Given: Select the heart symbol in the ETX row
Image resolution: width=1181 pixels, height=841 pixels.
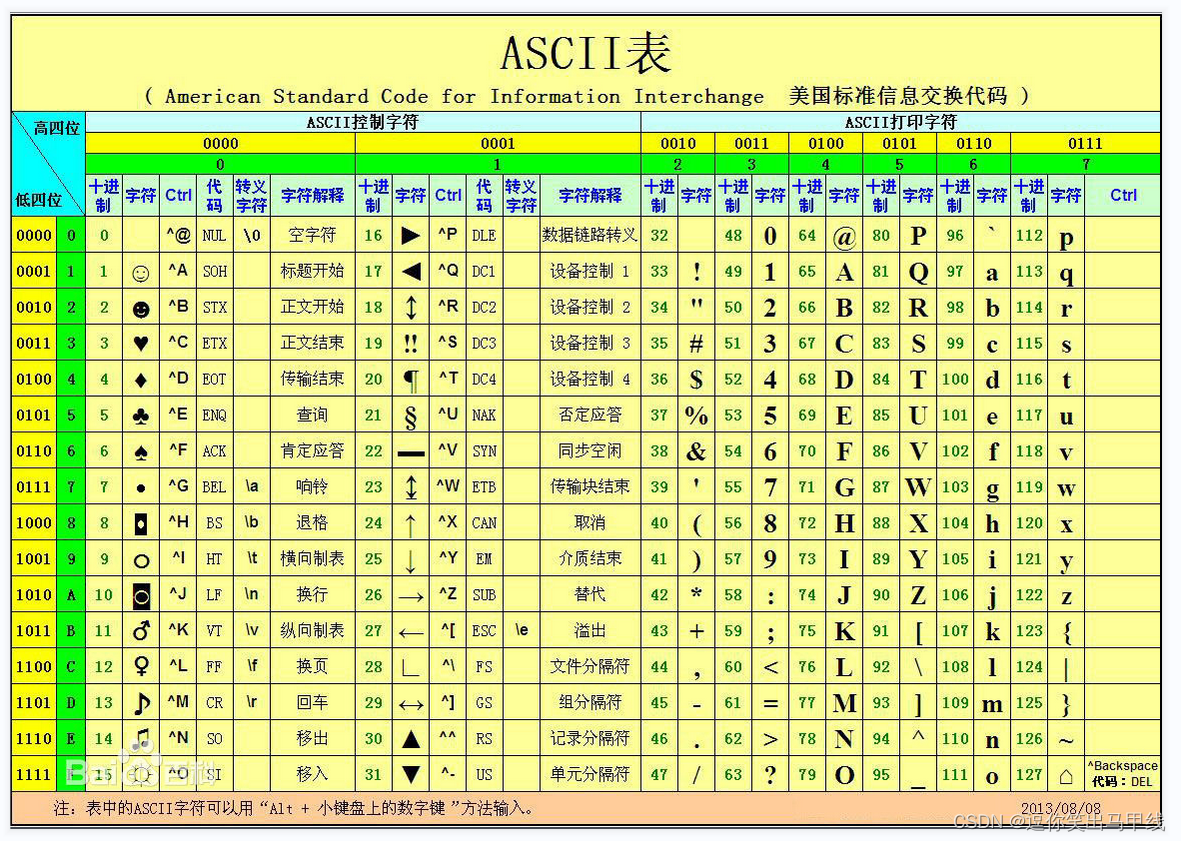Looking at the screenshot, I should [x=140, y=344].
